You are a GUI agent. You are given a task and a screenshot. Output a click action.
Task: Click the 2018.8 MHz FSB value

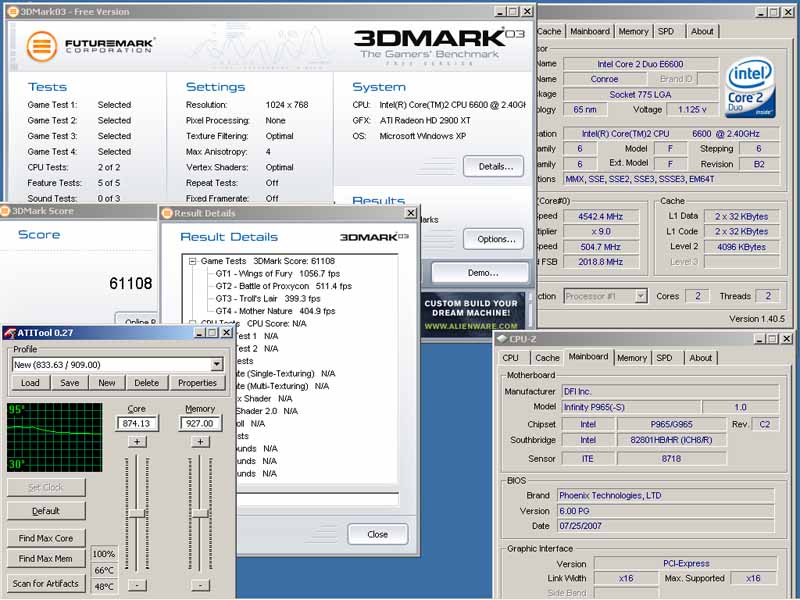pyautogui.click(x=600, y=262)
